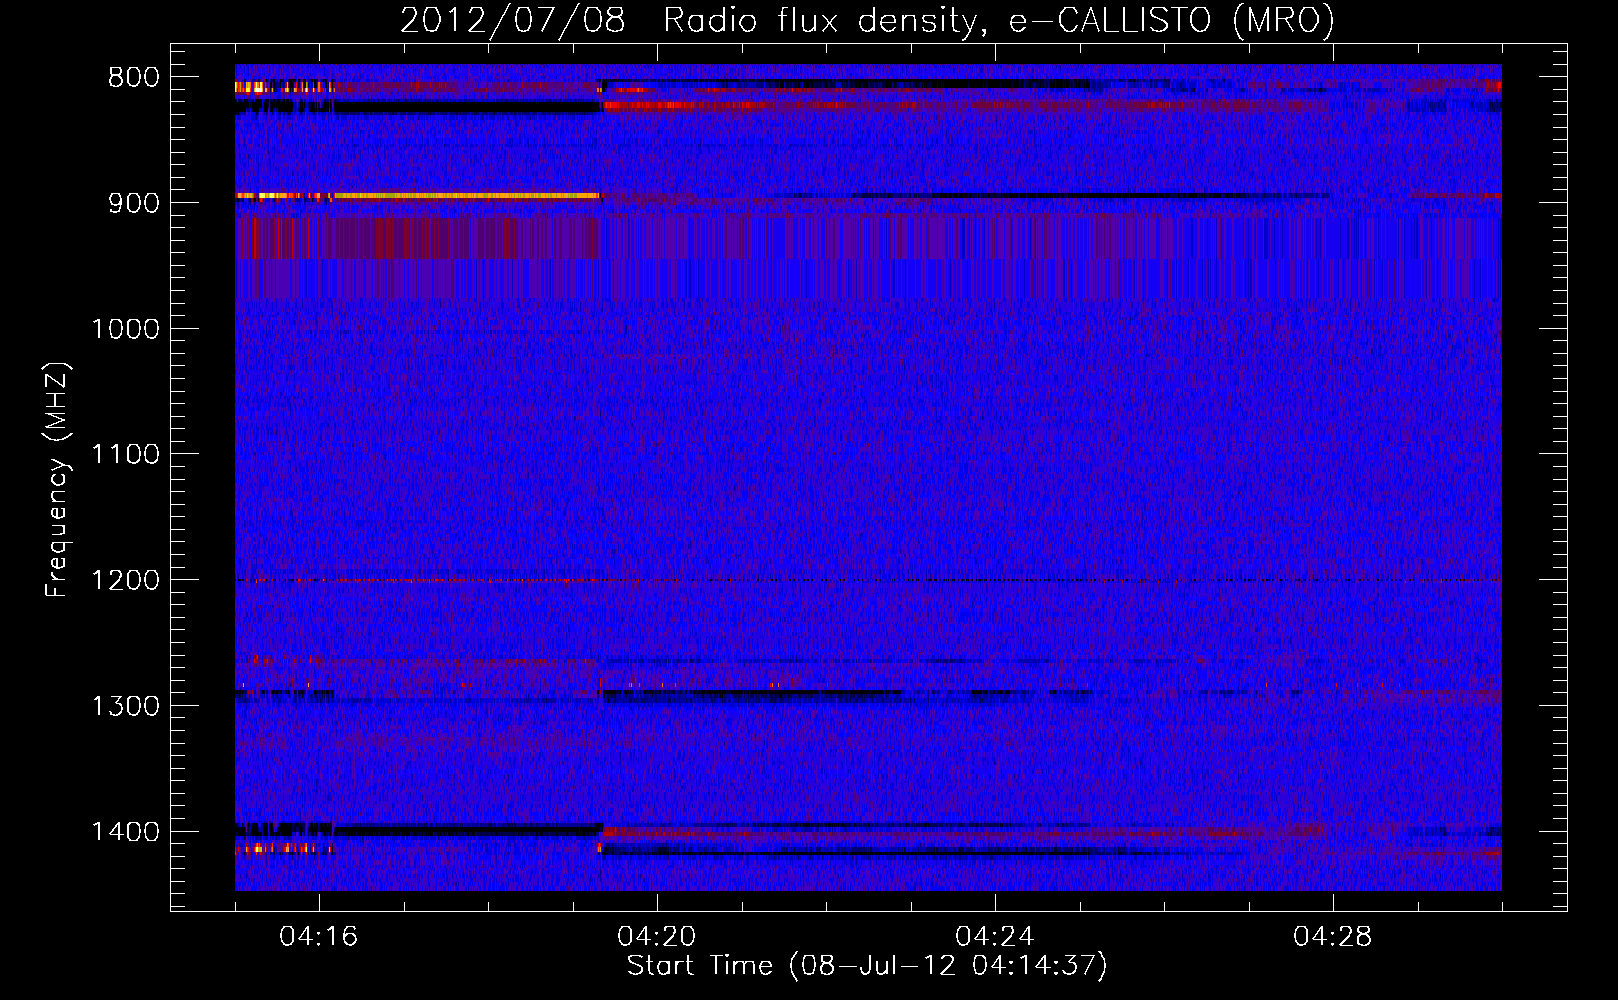
Task: Click the yellow-white burst at 800 MHz start
Action: point(284,87)
